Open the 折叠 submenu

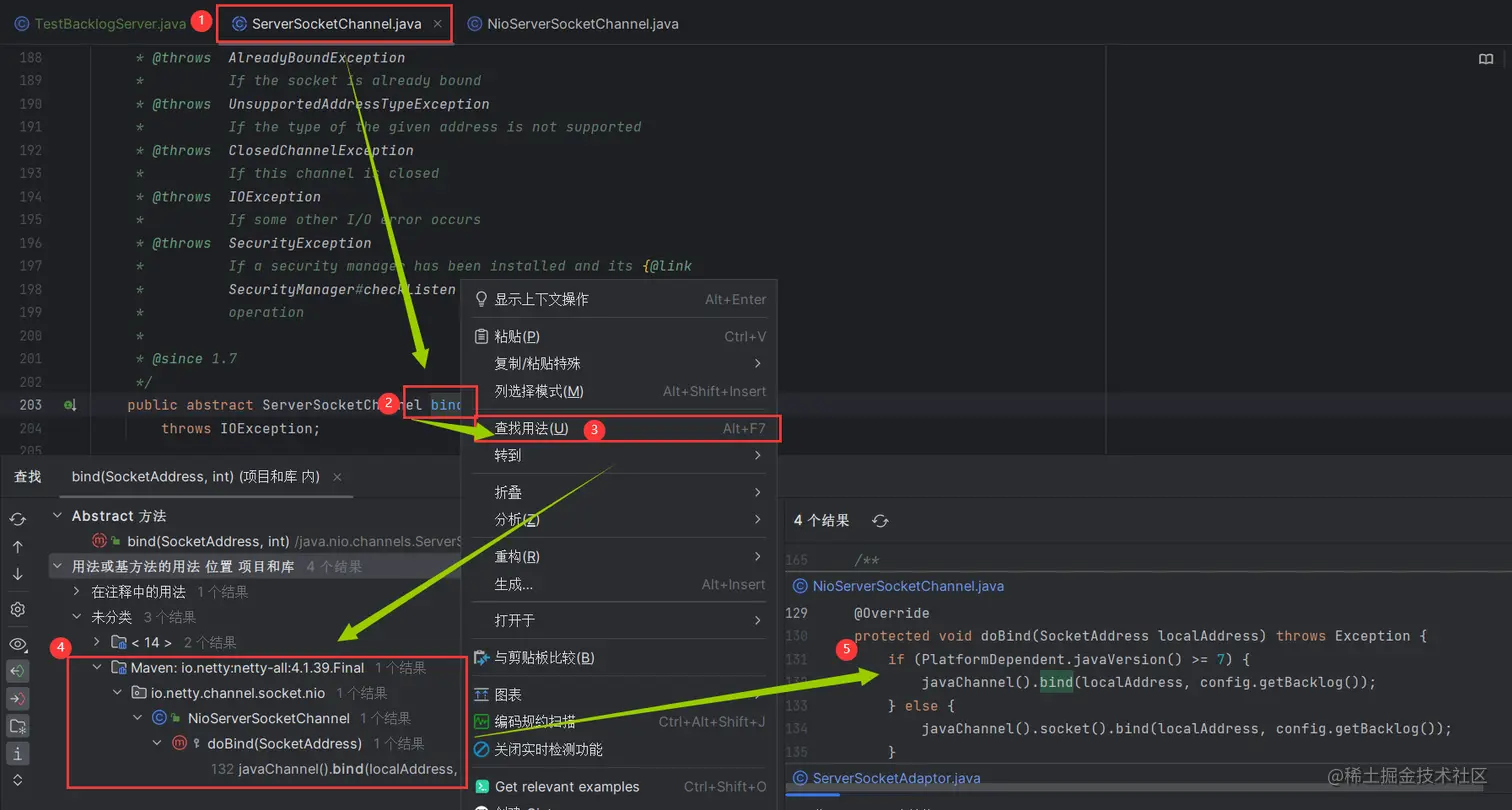(620, 493)
